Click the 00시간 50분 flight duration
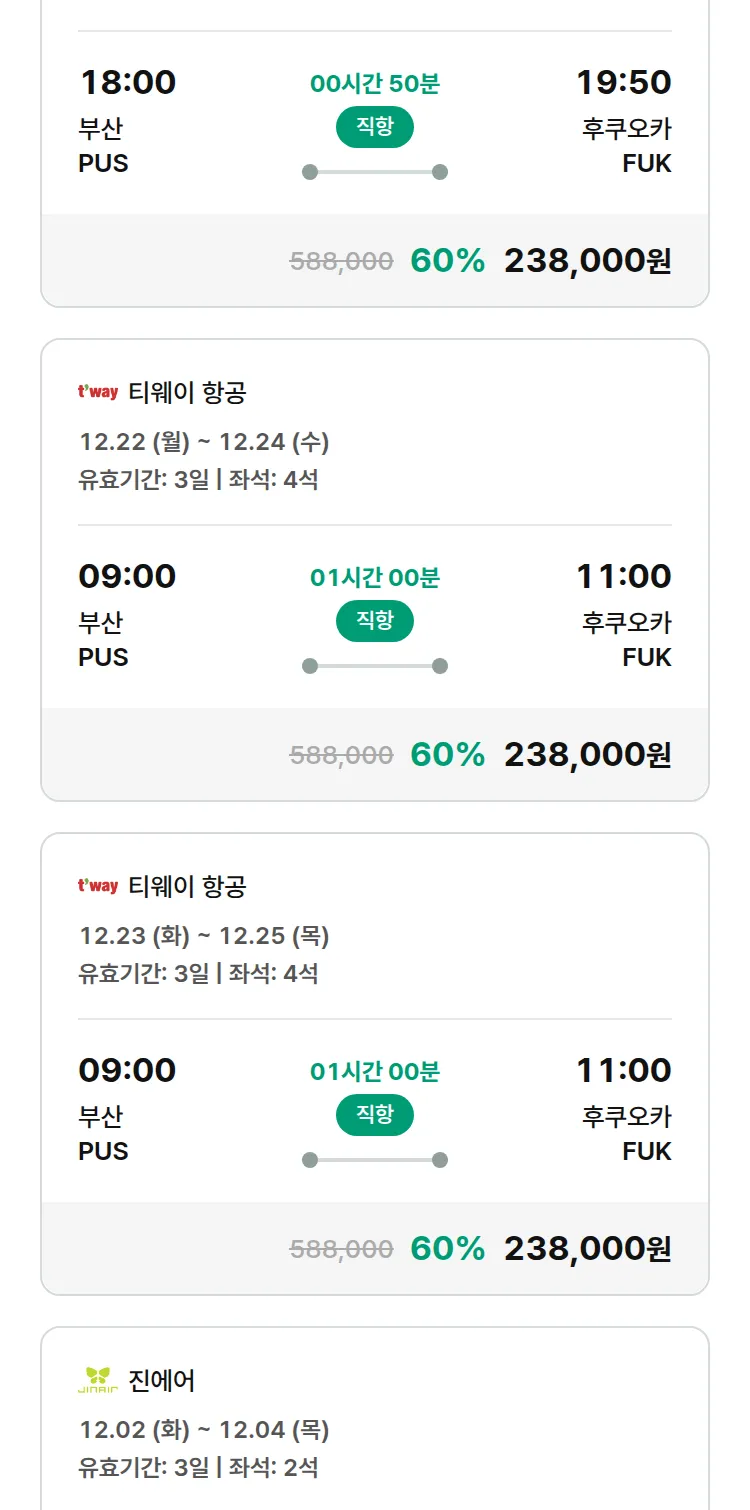The width and height of the screenshot is (750, 1510). 375,84
